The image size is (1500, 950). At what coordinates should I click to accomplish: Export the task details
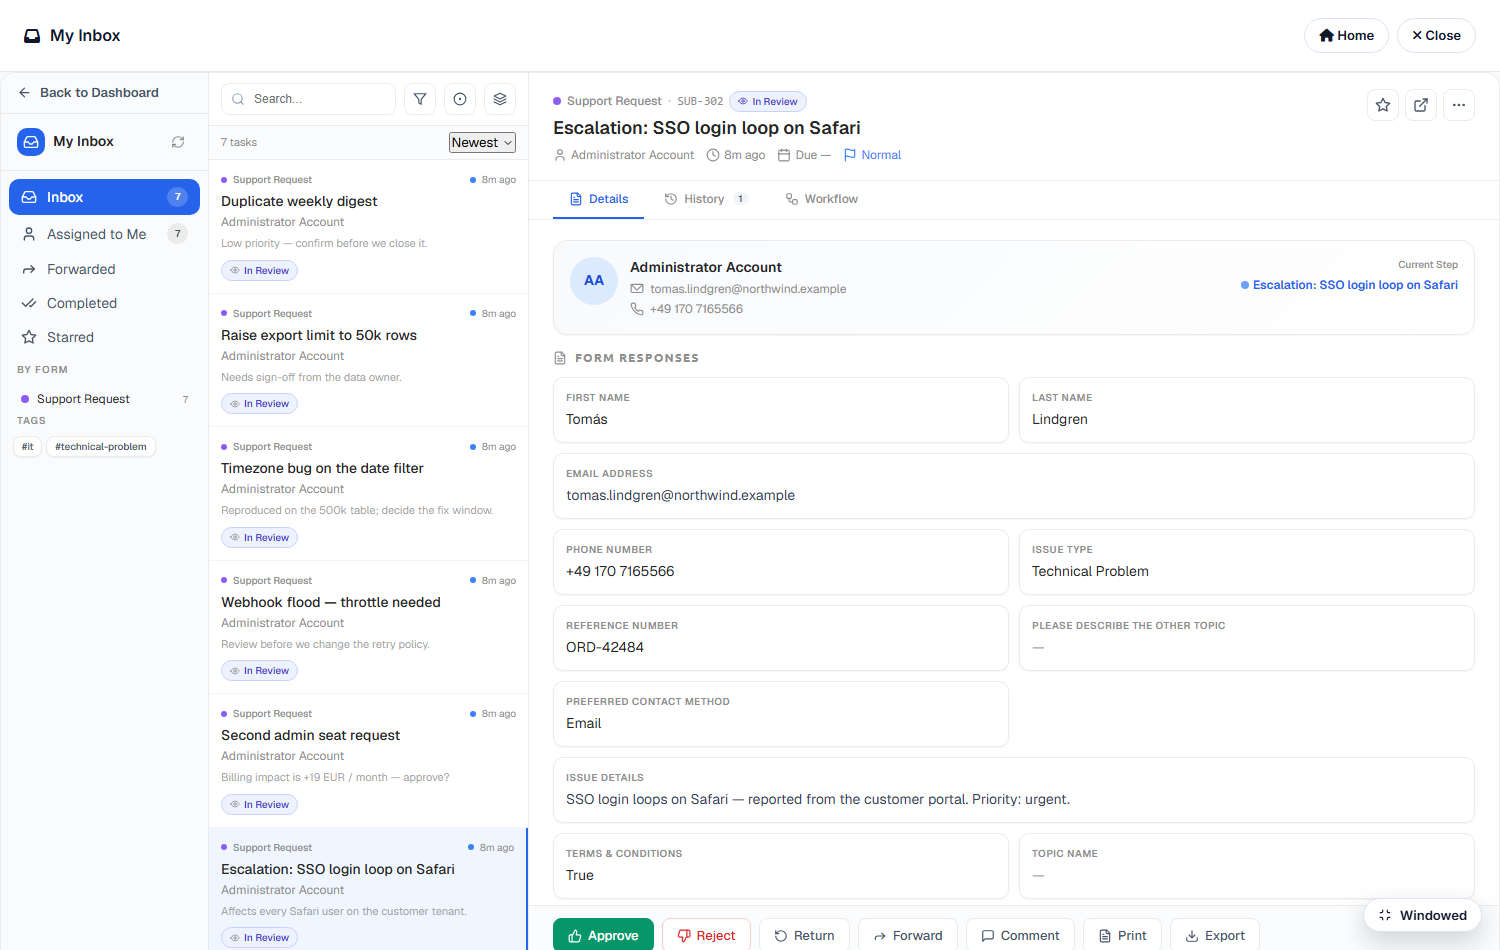coord(1214,935)
